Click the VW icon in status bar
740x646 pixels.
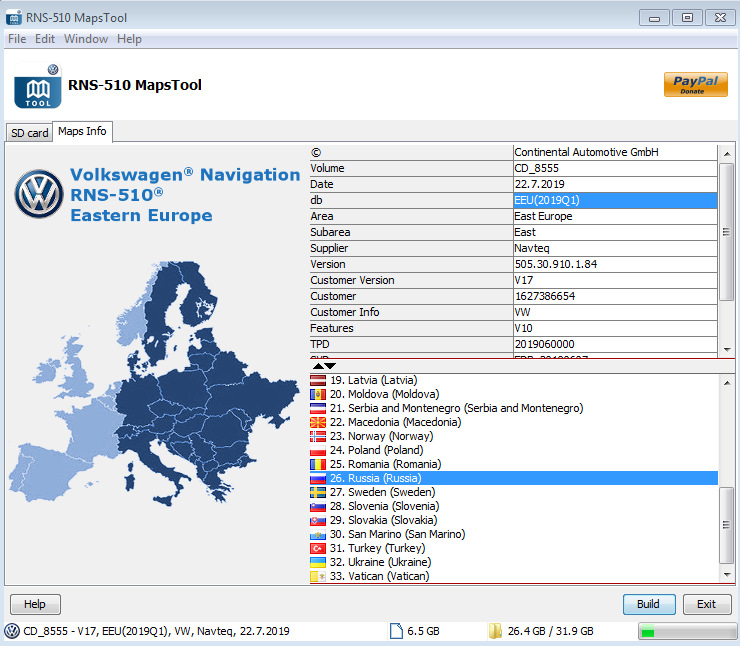12,631
